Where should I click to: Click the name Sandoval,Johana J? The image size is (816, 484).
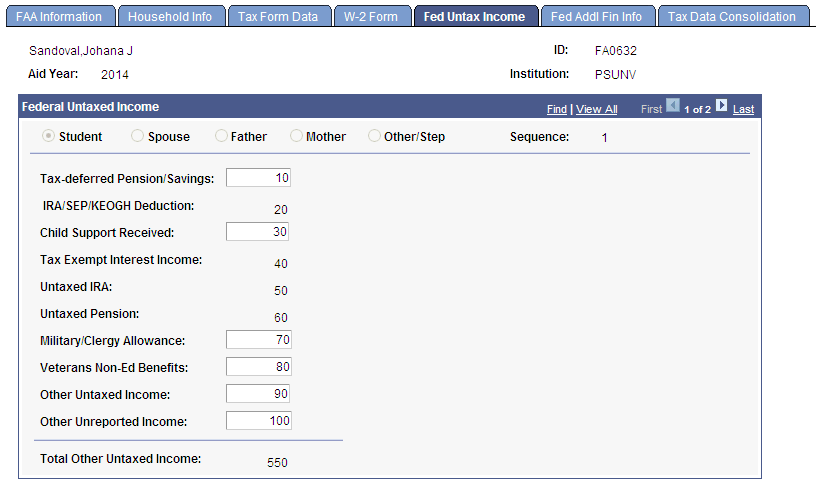(x=81, y=51)
